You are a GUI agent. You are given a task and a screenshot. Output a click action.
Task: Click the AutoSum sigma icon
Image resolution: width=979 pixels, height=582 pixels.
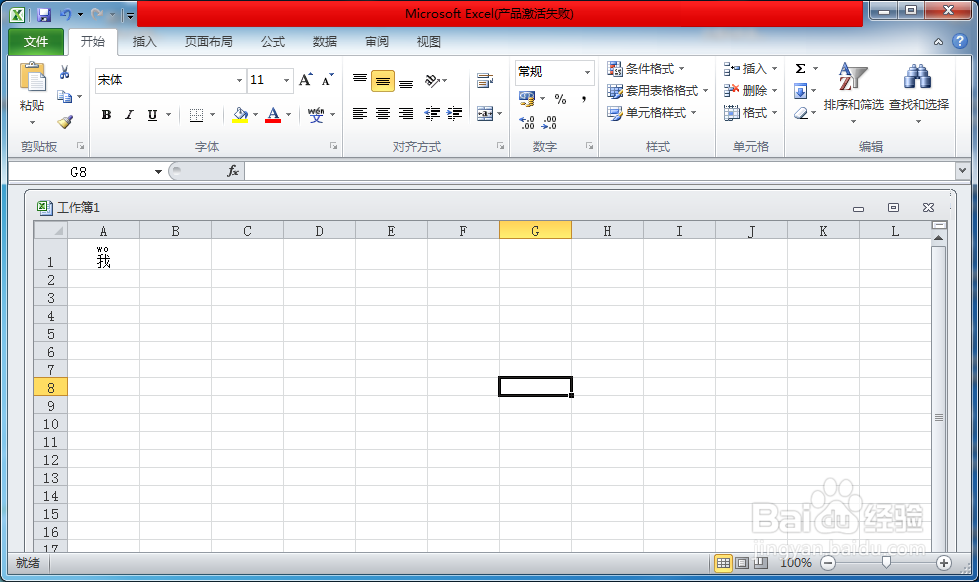tap(800, 69)
